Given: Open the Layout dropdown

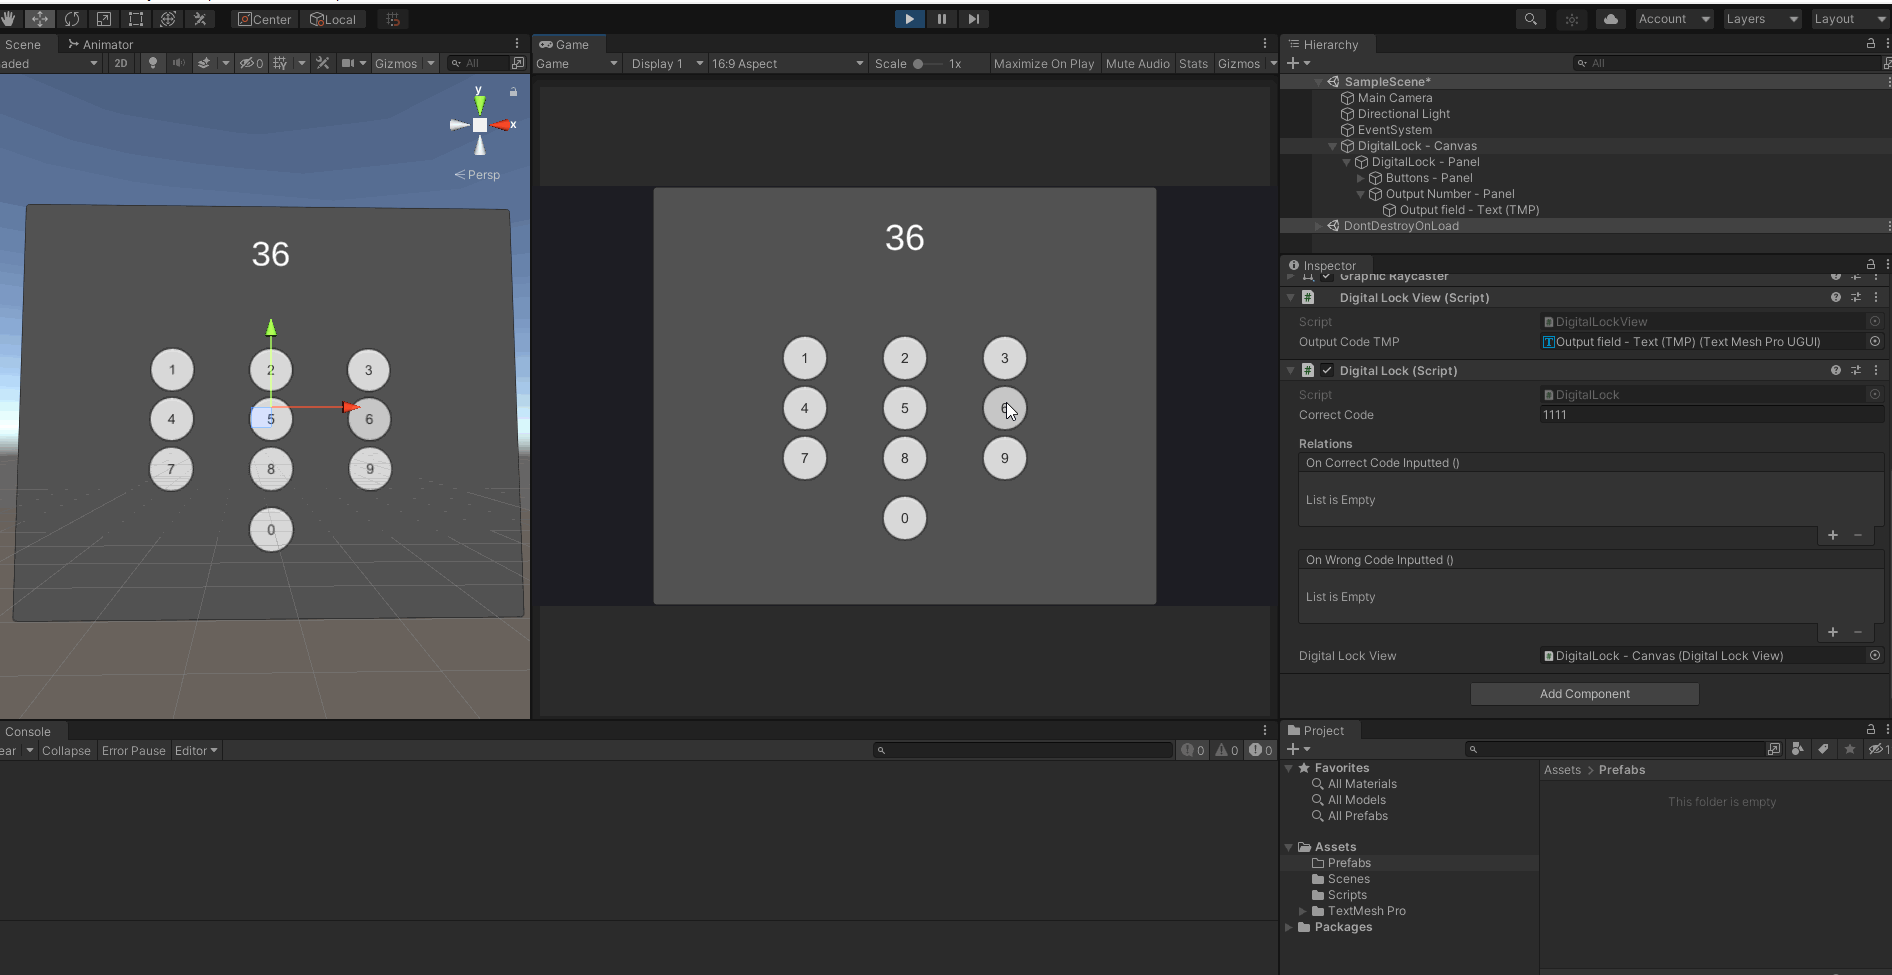Looking at the screenshot, I should 1849,19.
